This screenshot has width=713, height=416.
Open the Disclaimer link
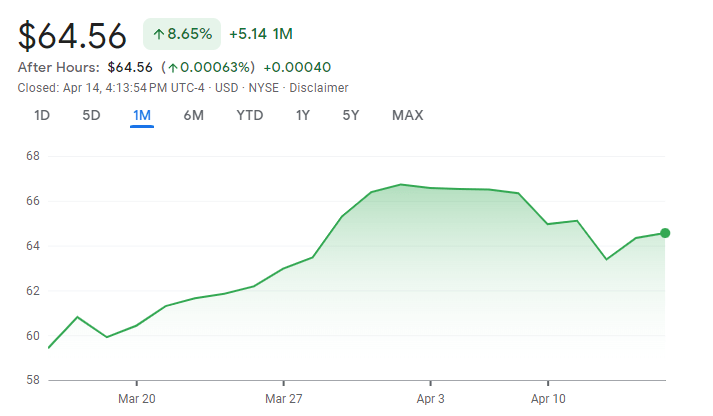click(x=319, y=88)
